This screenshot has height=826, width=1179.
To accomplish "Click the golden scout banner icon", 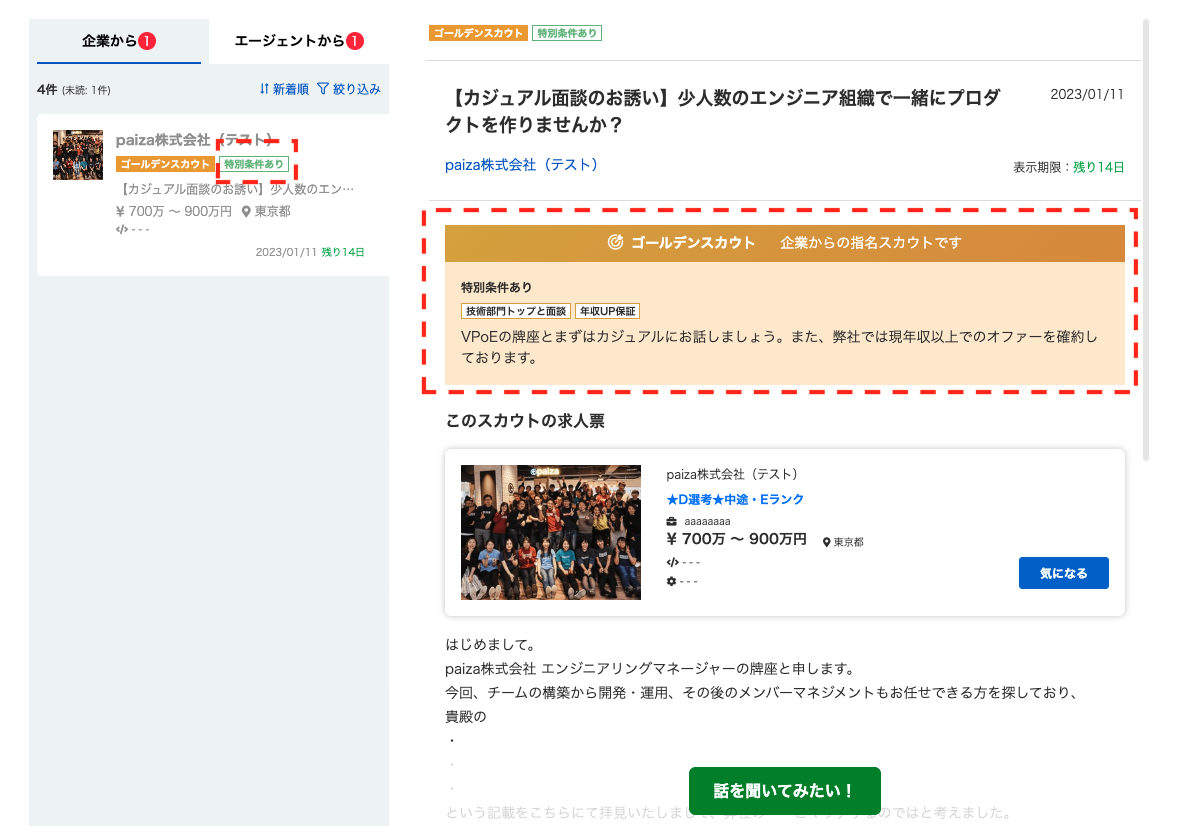I will pyautogui.click(x=615, y=242).
